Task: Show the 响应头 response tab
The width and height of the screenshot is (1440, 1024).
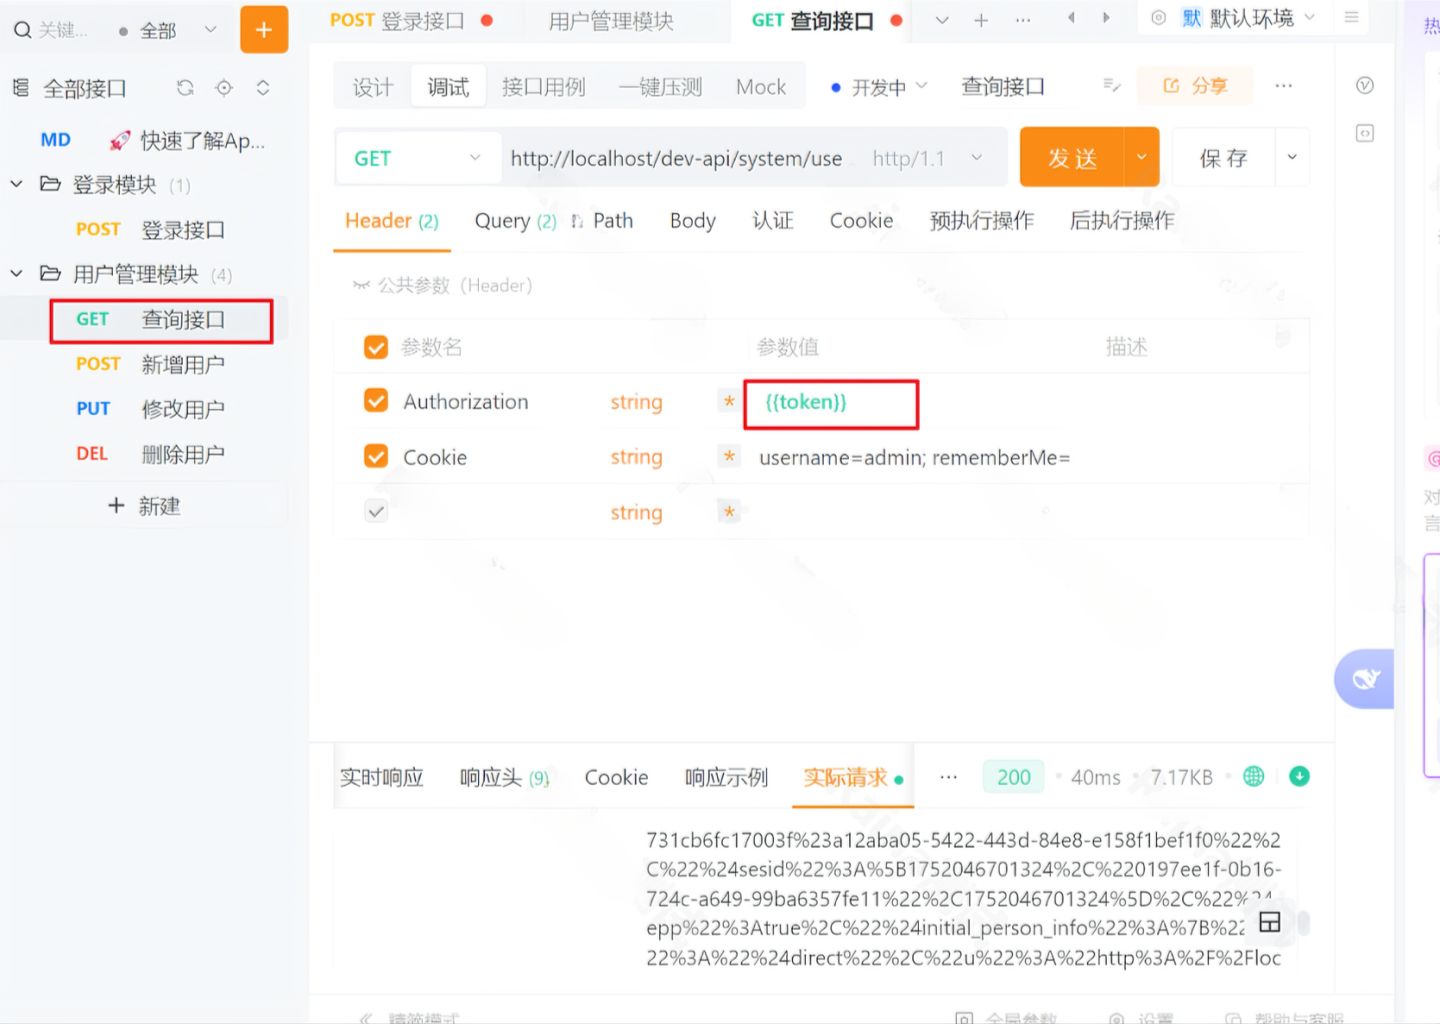Action: (505, 777)
